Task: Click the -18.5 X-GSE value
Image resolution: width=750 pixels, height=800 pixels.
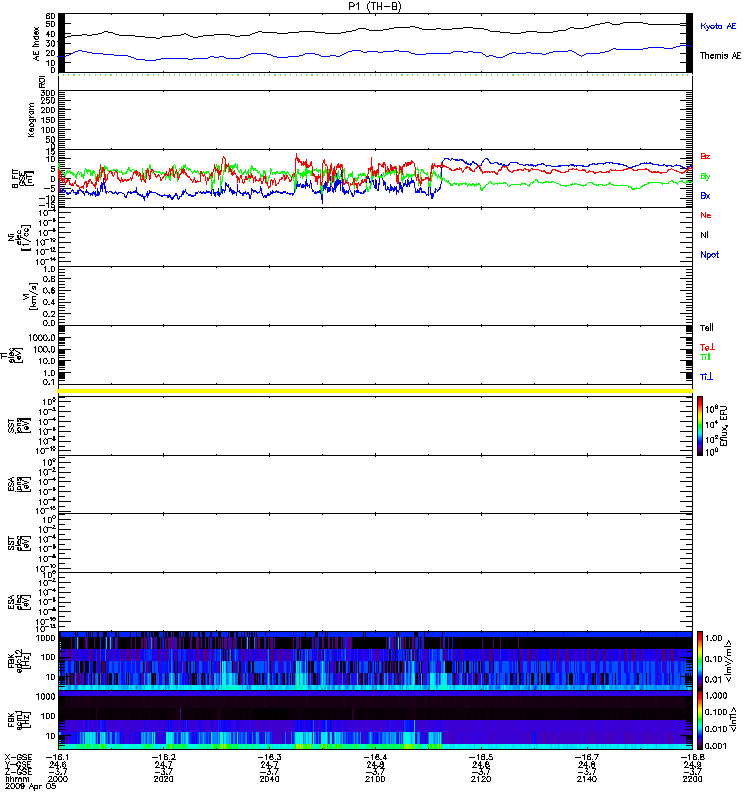Action: pyautogui.click(x=481, y=758)
